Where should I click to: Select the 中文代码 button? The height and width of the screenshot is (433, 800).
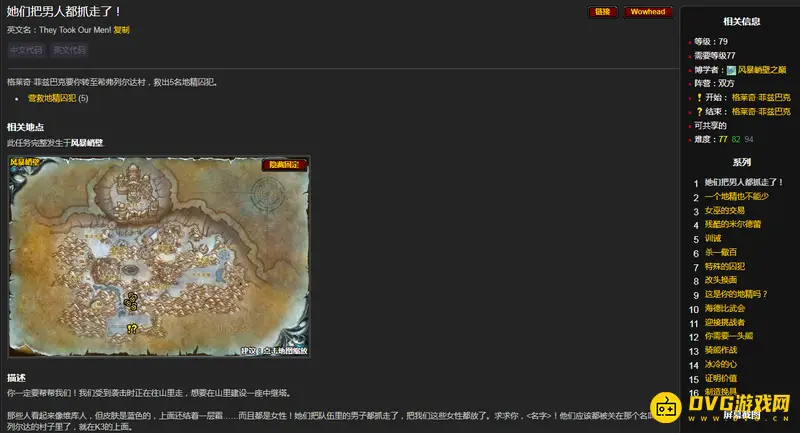coord(26,50)
